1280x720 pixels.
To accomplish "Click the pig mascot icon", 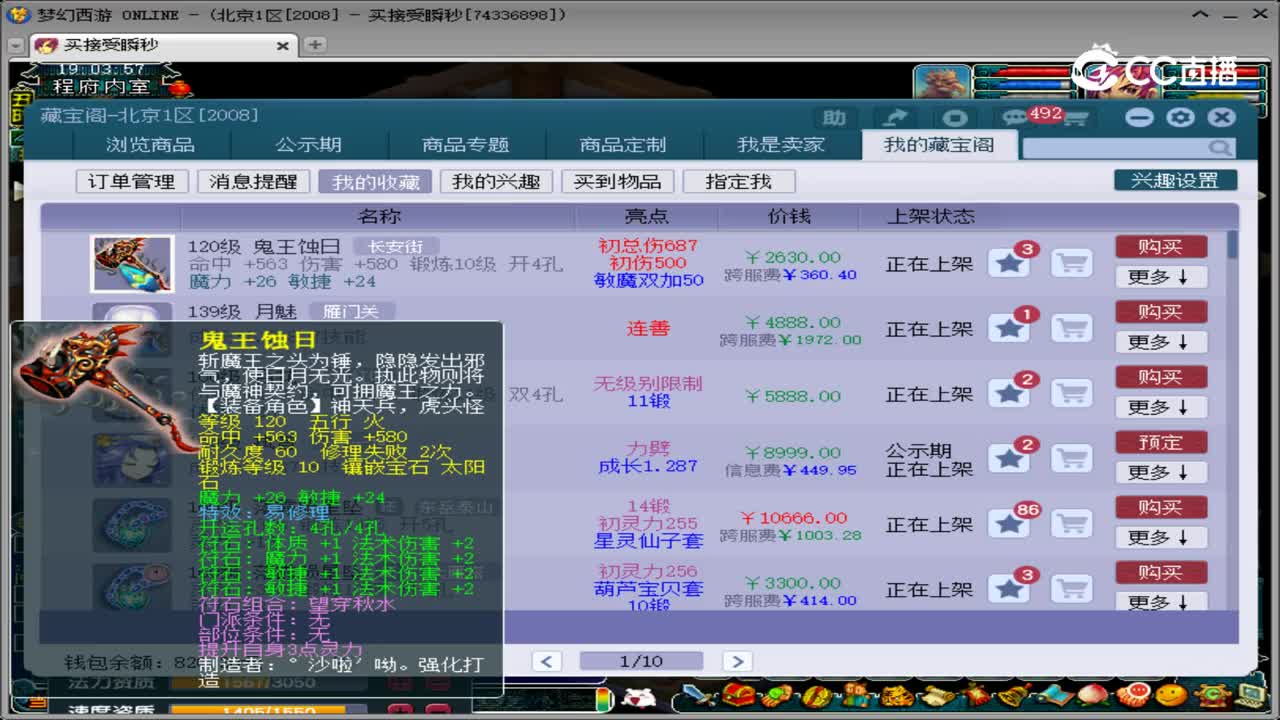I will point(639,697).
